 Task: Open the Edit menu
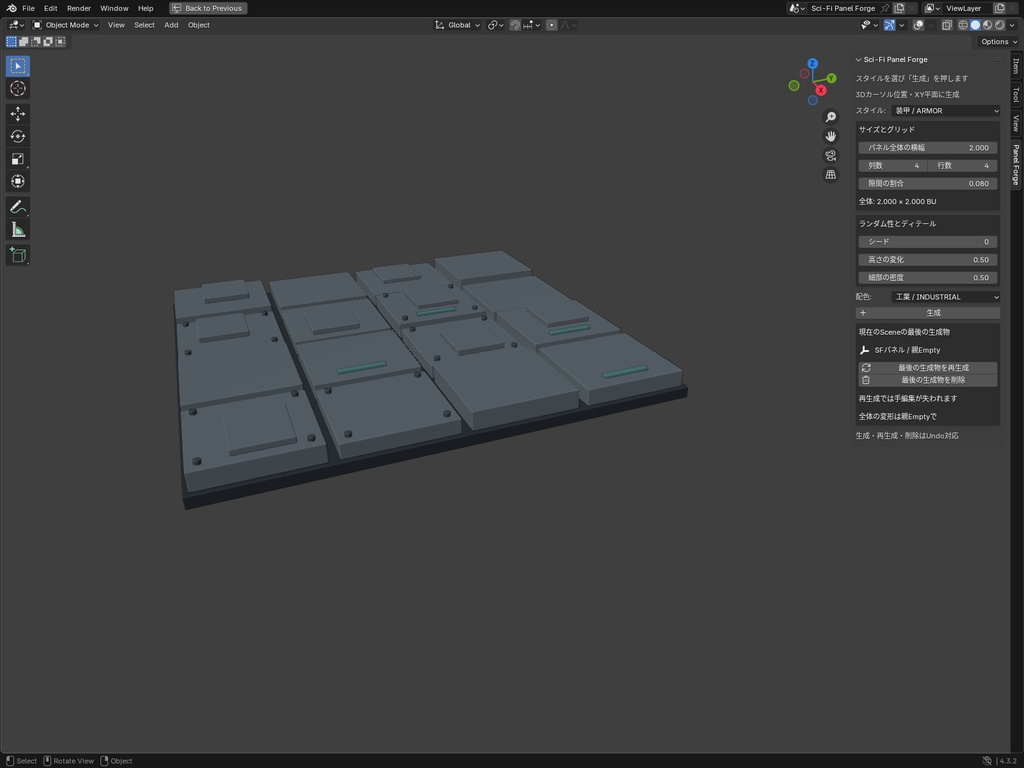50,8
